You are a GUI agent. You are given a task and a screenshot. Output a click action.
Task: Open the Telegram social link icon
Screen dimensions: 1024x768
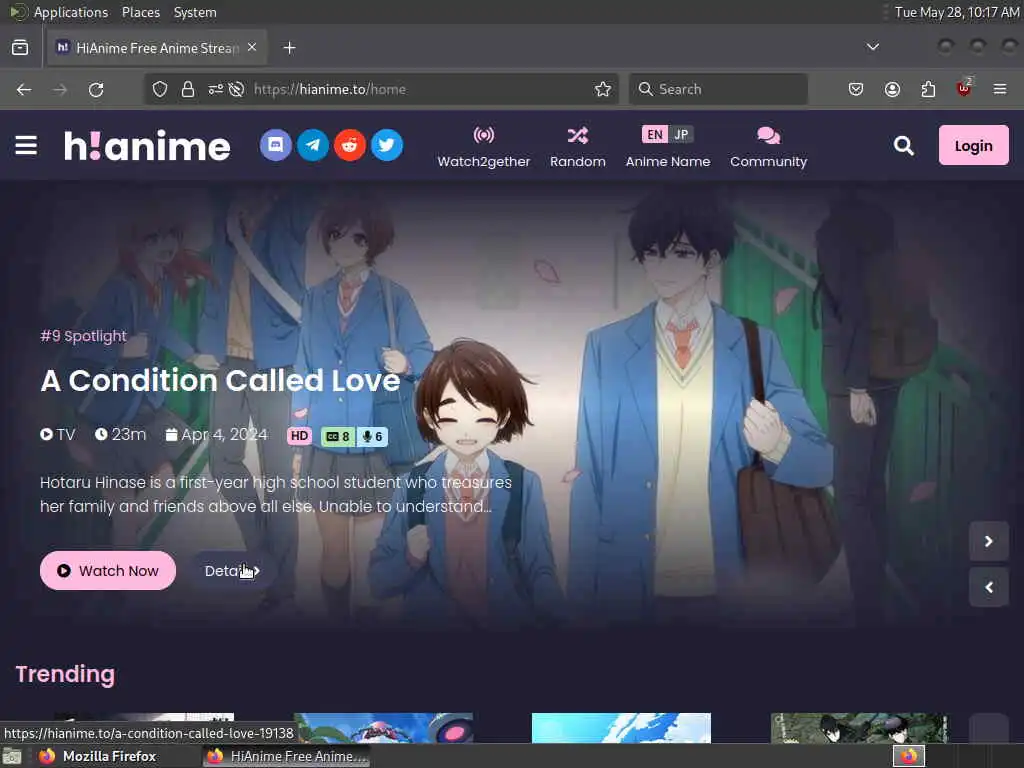click(x=313, y=145)
